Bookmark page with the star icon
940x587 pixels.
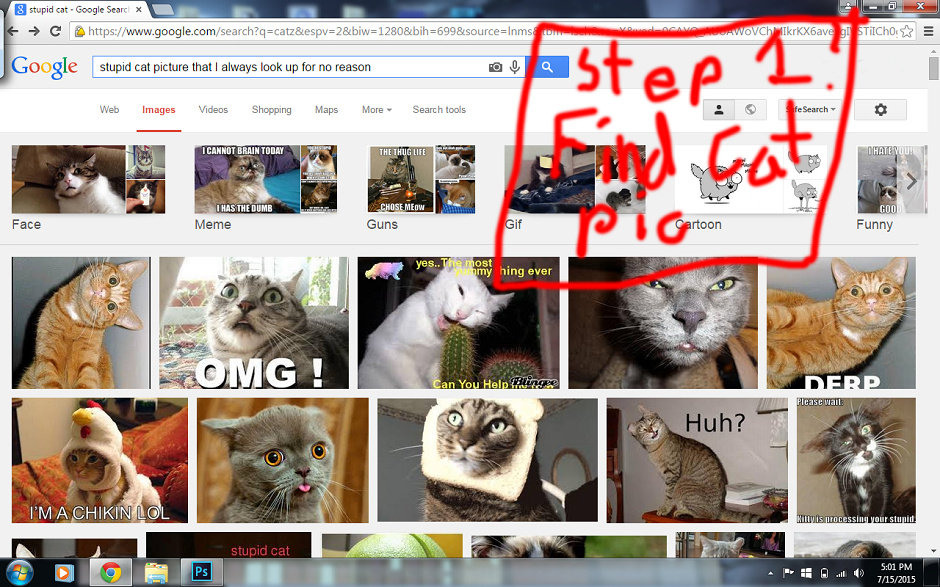click(906, 31)
